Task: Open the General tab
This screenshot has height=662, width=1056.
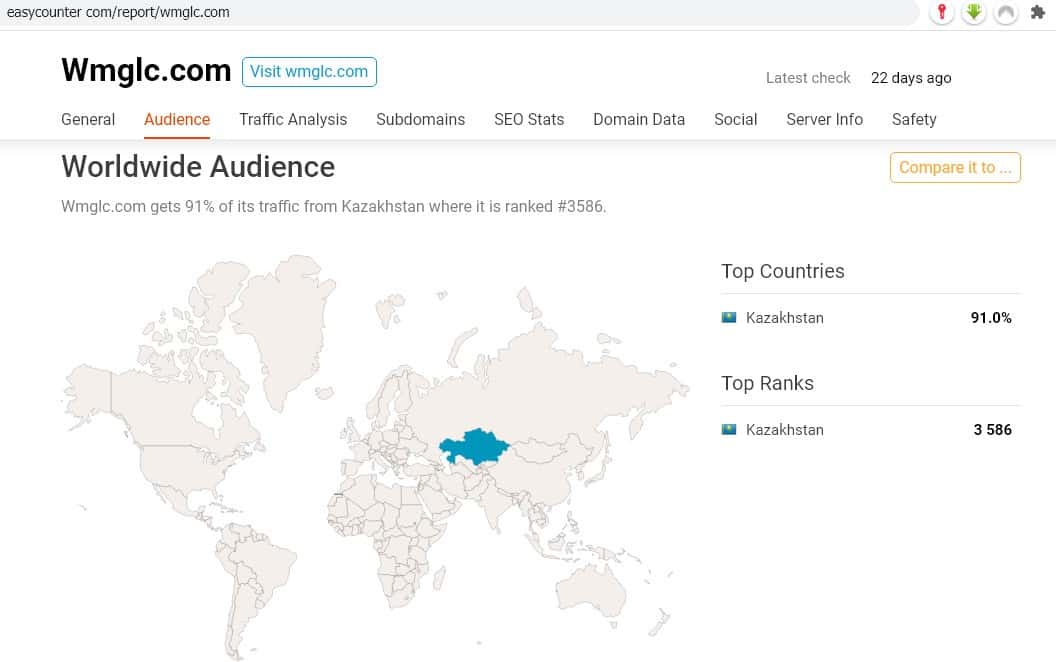Action: [88, 119]
